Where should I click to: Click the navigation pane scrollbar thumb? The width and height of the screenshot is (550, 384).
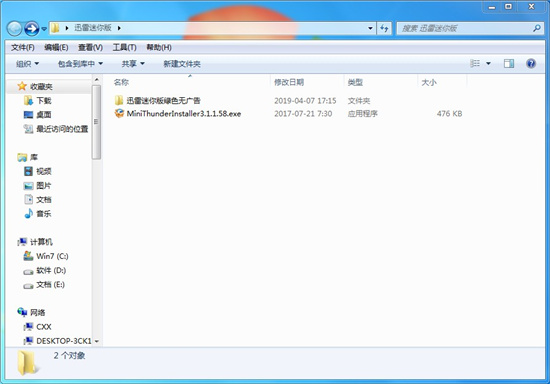96,122
